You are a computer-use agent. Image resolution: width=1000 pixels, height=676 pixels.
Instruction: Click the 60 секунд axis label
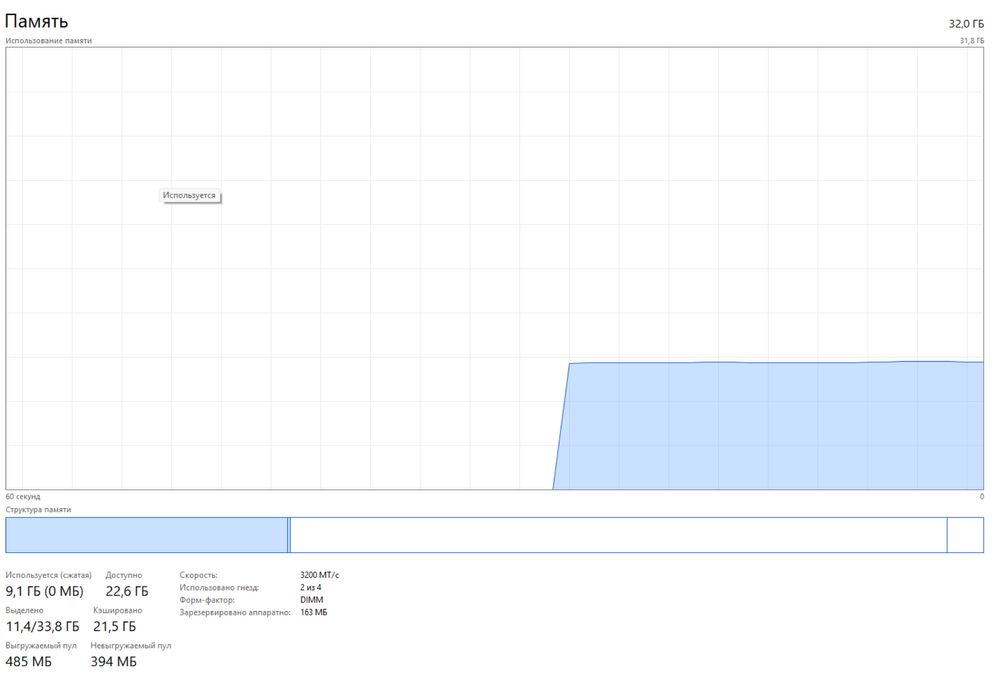[23, 496]
